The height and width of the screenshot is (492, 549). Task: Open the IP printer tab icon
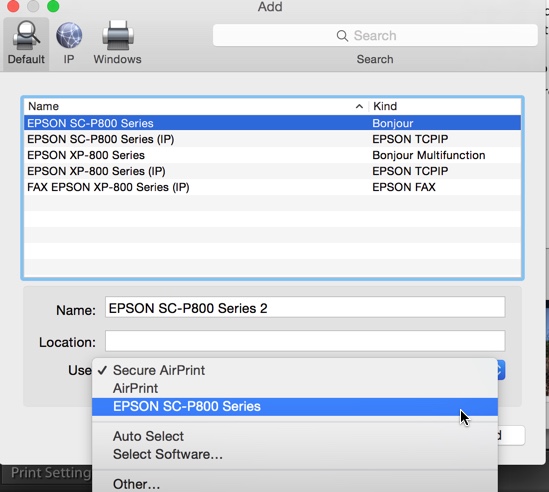click(69, 43)
